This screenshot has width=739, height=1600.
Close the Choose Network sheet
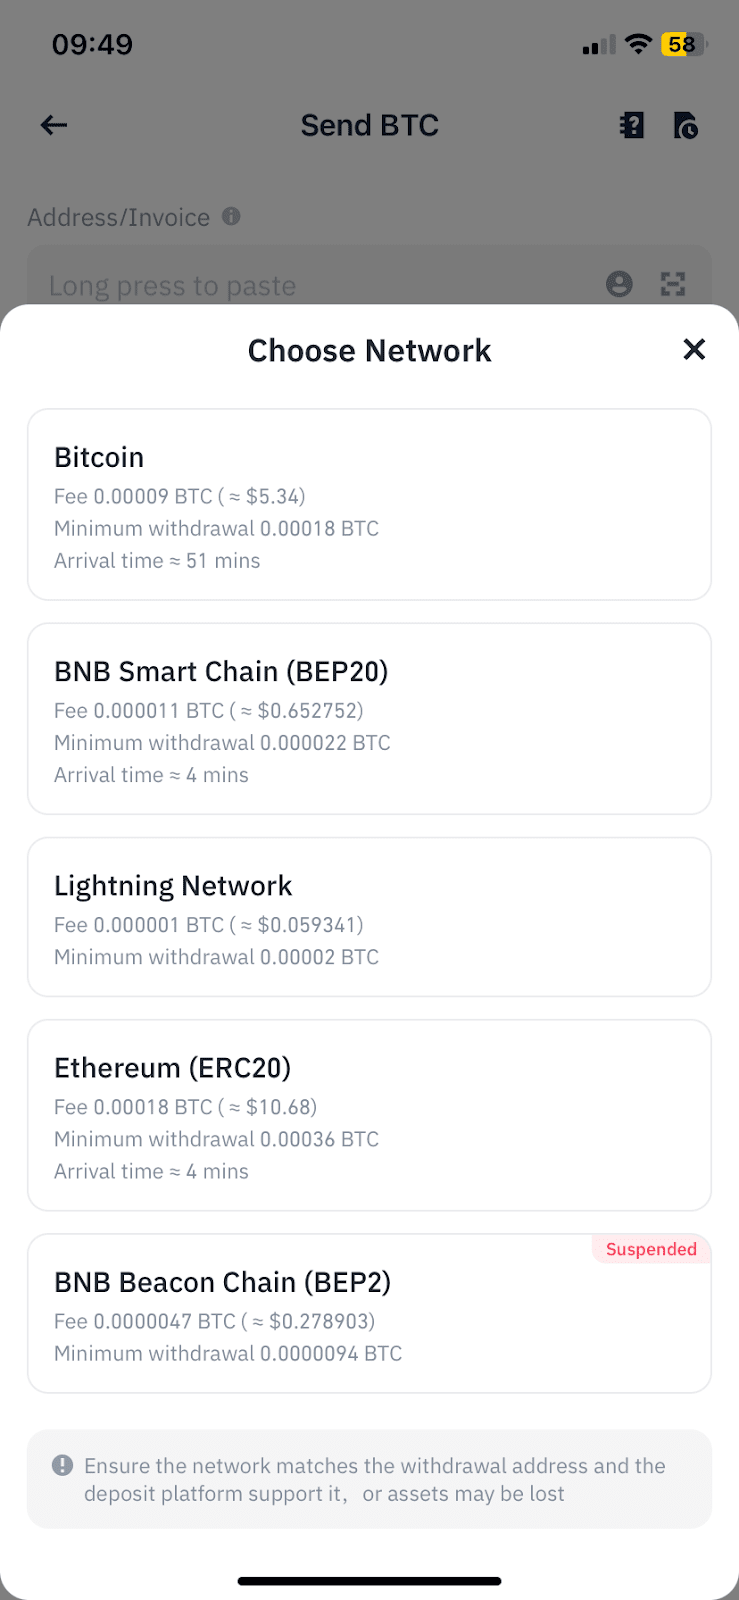pyautogui.click(x=694, y=349)
